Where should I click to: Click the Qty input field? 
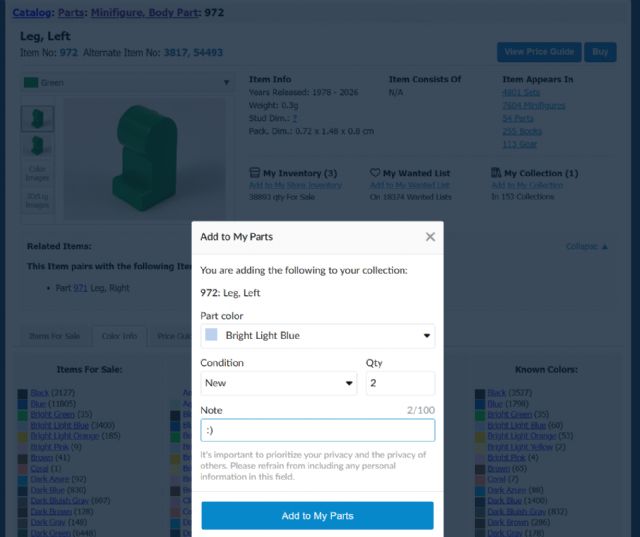click(x=400, y=383)
